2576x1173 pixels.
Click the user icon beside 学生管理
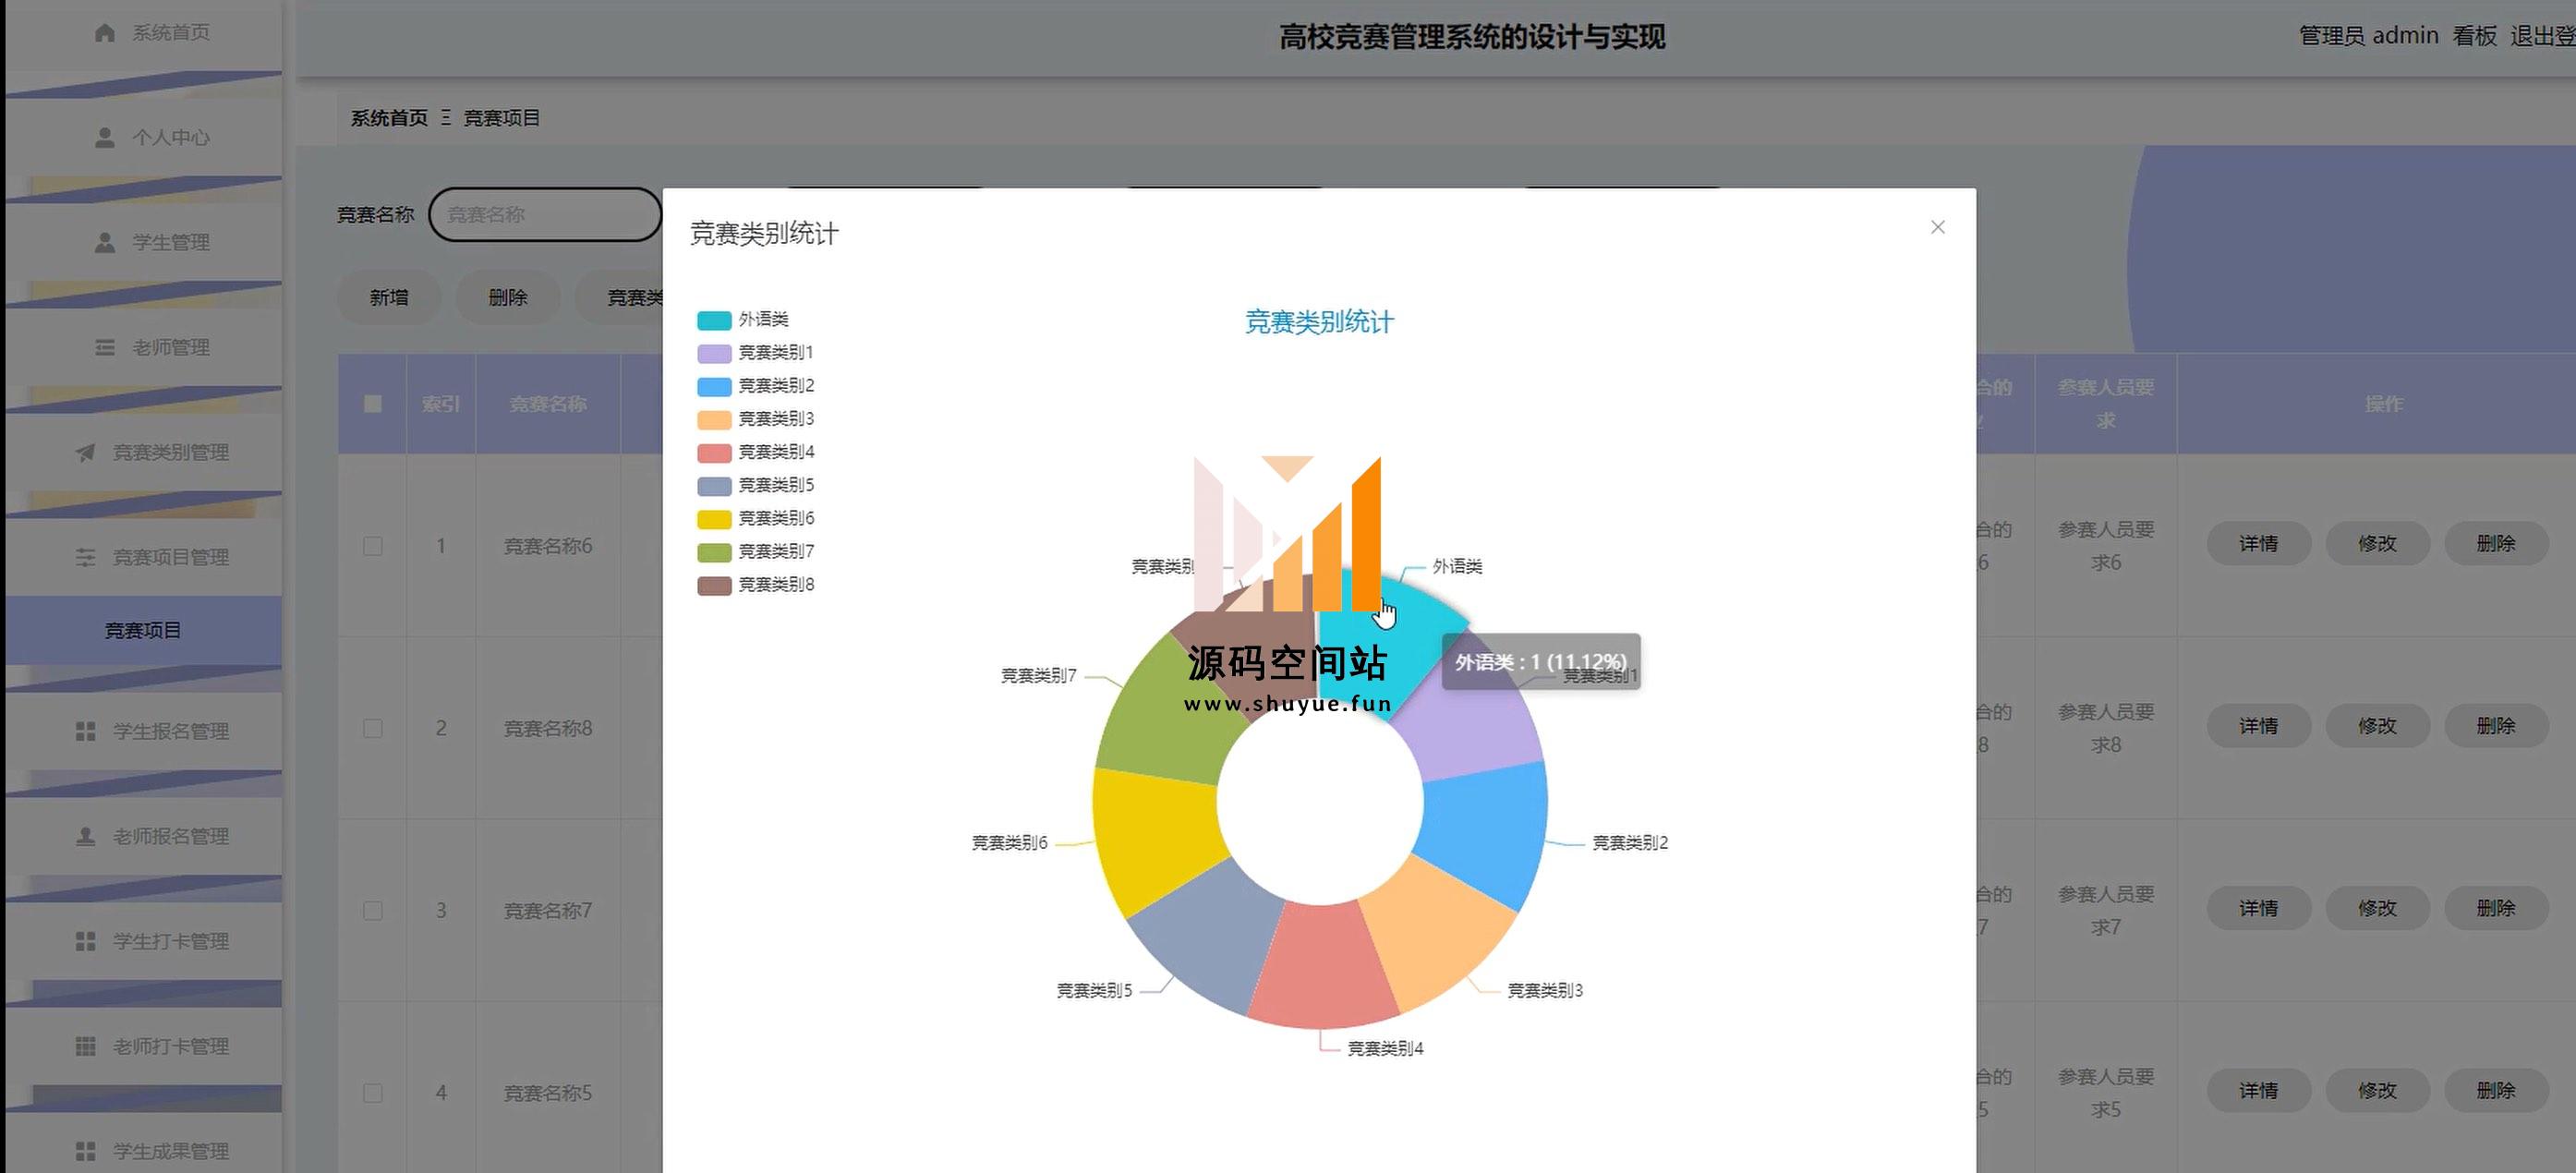pyautogui.click(x=105, y=242)
